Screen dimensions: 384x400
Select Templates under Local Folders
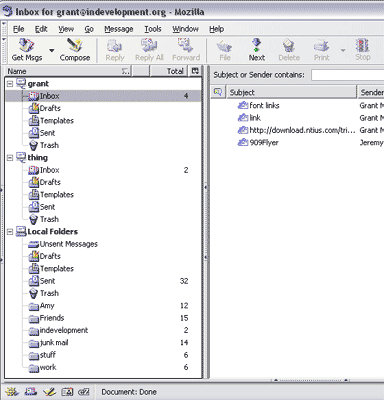pyautogui.click(x=103, y=269)
